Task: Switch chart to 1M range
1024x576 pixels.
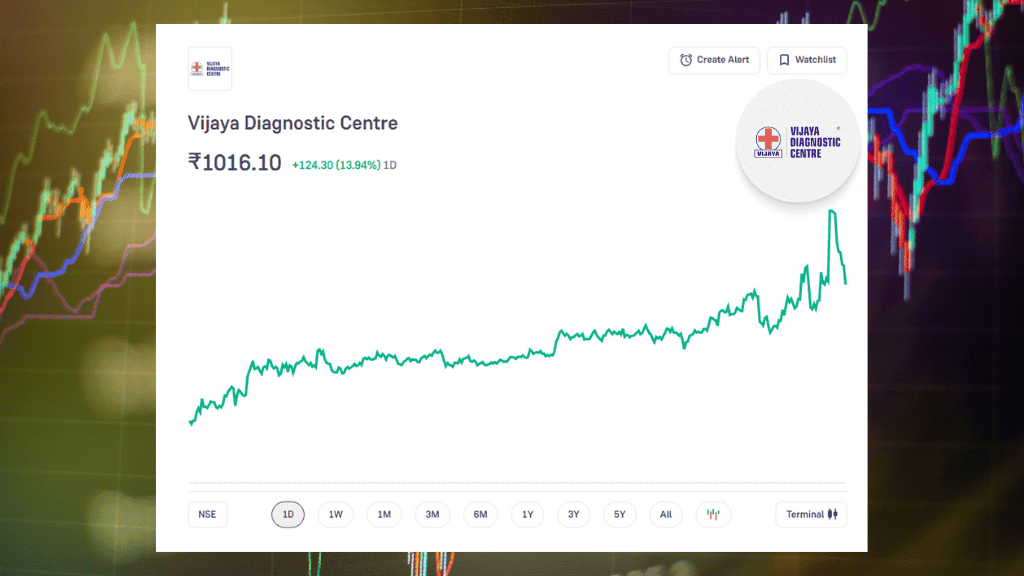Action: tap(384, 515)
